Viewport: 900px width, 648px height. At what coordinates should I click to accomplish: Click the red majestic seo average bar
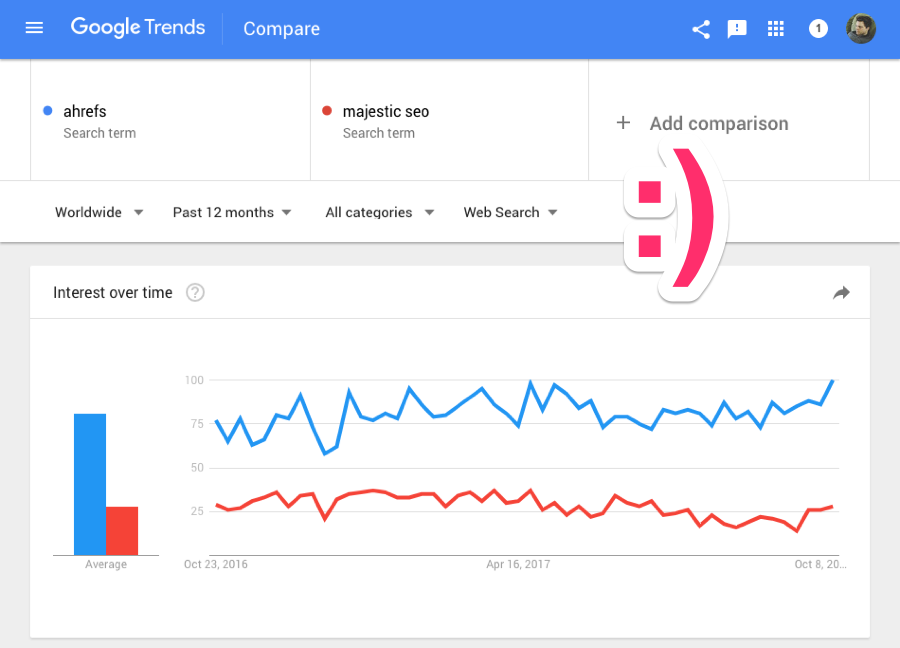[122, 531]
